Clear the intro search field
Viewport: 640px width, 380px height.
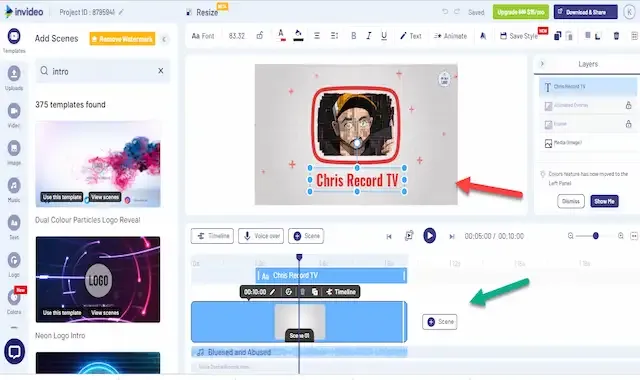161,71
